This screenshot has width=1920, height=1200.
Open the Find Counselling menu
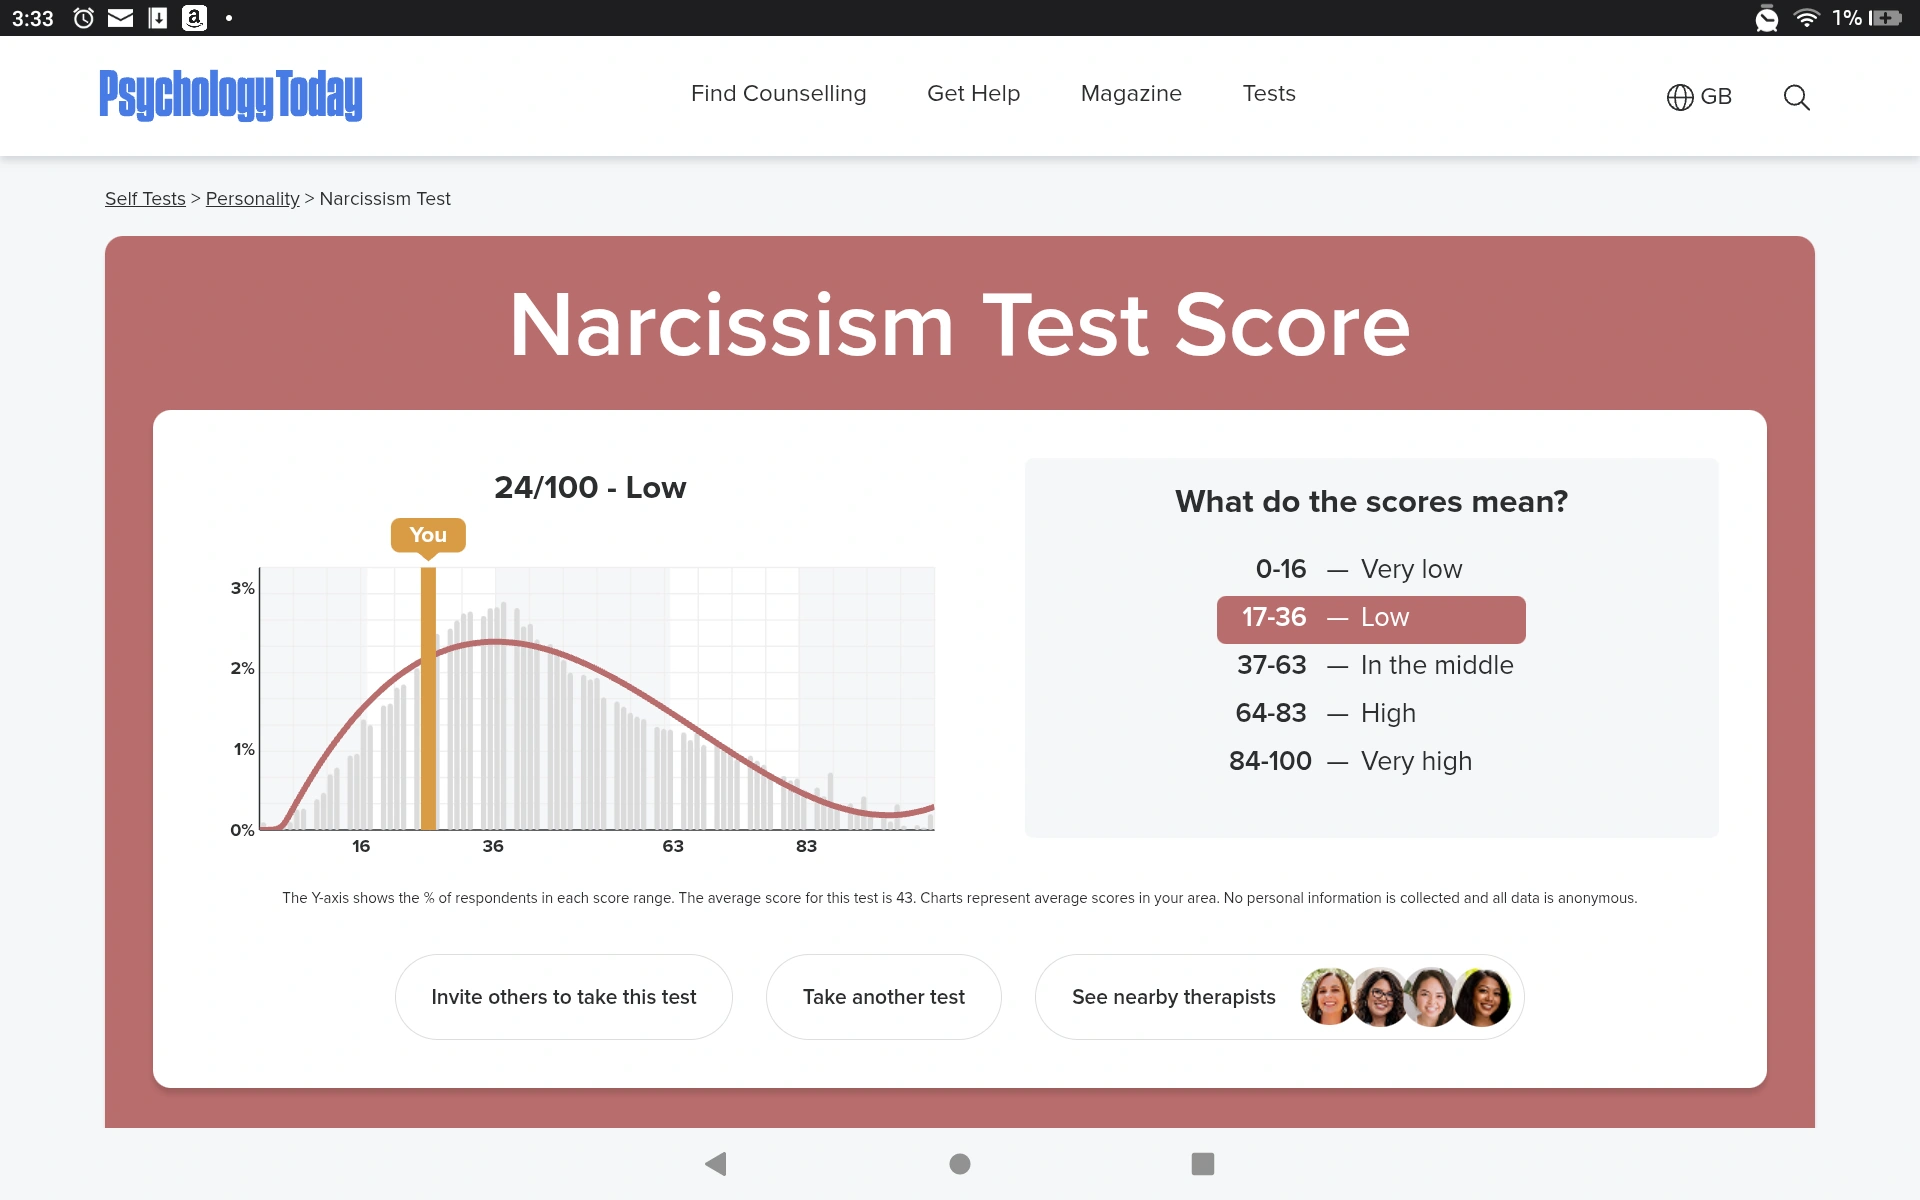(x=778, y=93)
